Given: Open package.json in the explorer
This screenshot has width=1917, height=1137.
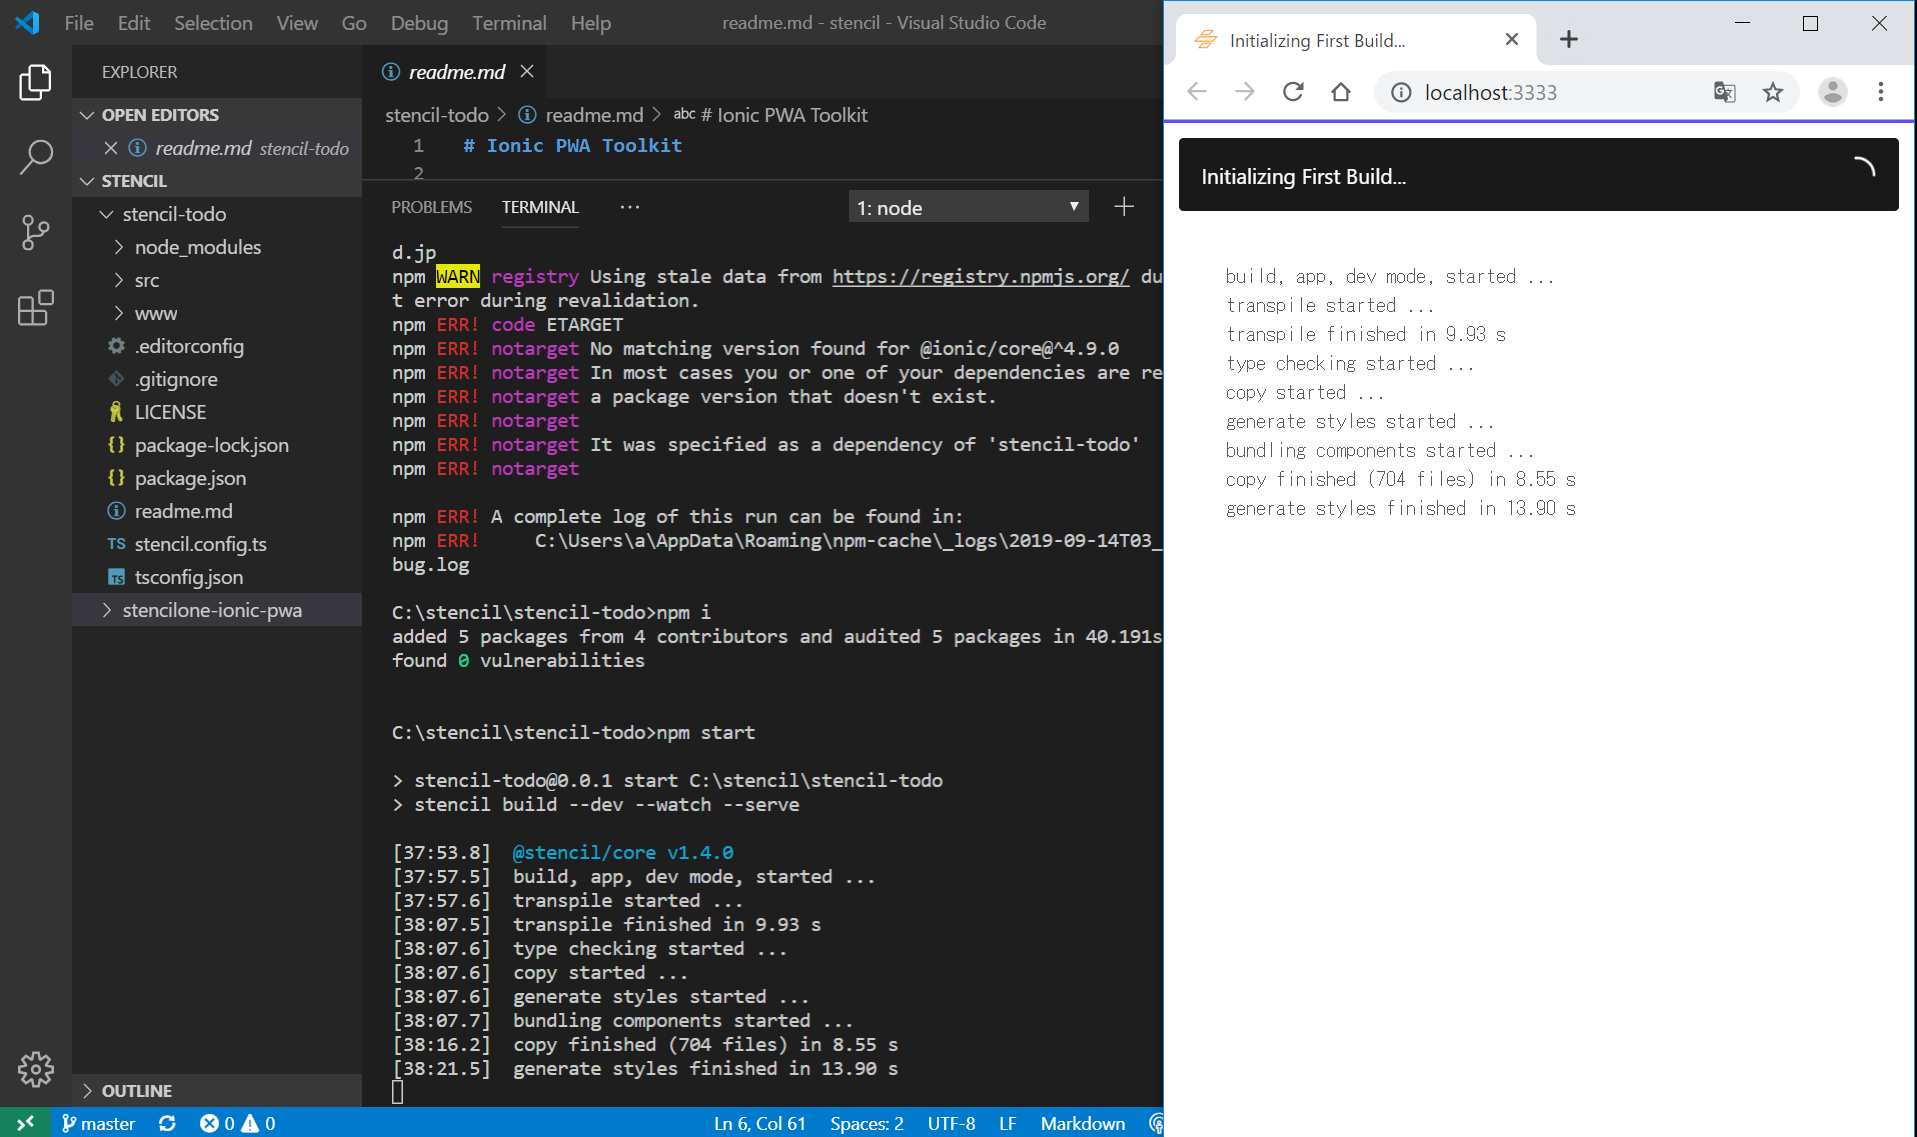Looking at the screenshot, I should (190, 478).
